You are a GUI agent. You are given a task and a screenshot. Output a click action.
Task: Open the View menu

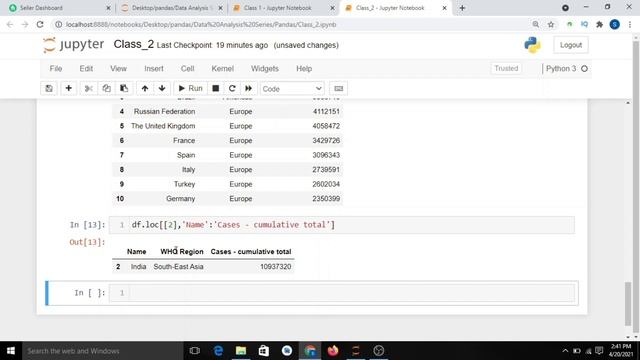click(x=118, y=69)
